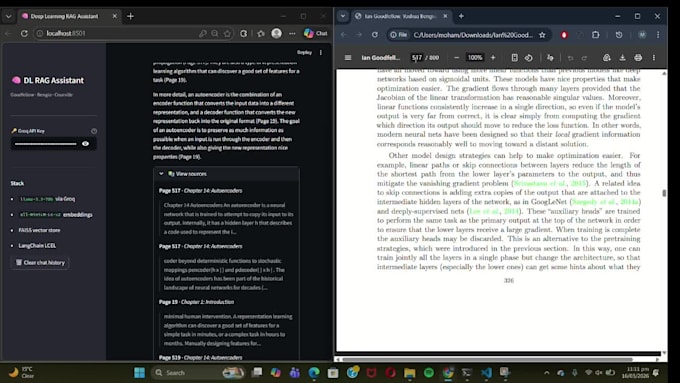Click the PDF vertical scrollbar thumb
Screen dimensions: 680x383
click(x=664, y=193)
